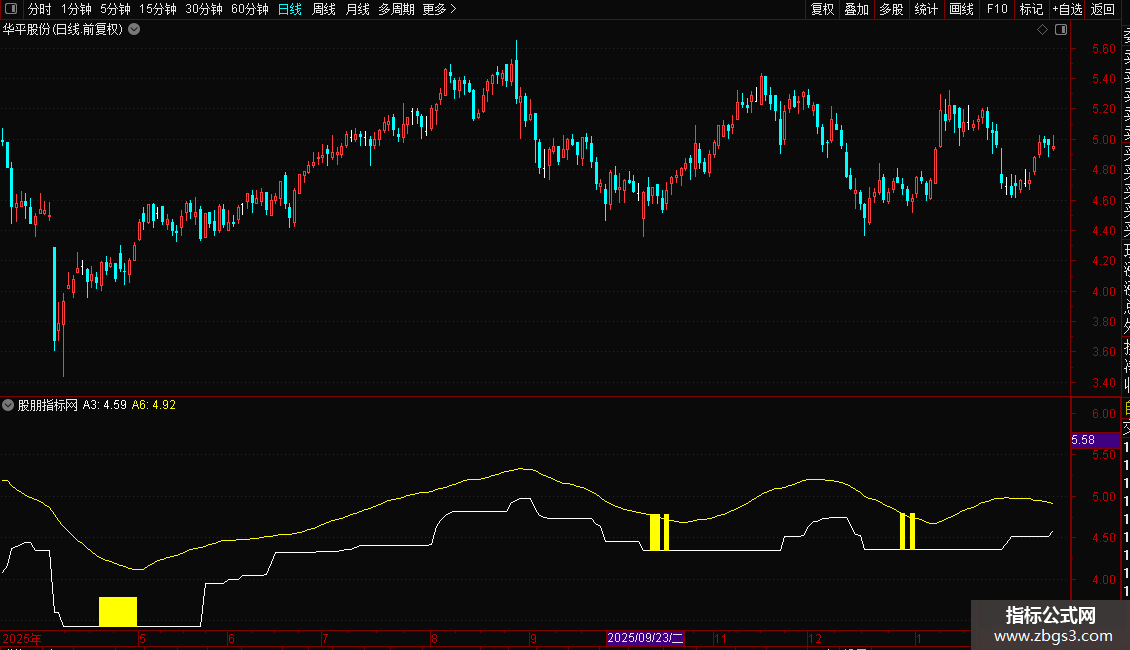
Task: Open the indicator dropdown beside 股朋指标网
Action: (8, 405)
